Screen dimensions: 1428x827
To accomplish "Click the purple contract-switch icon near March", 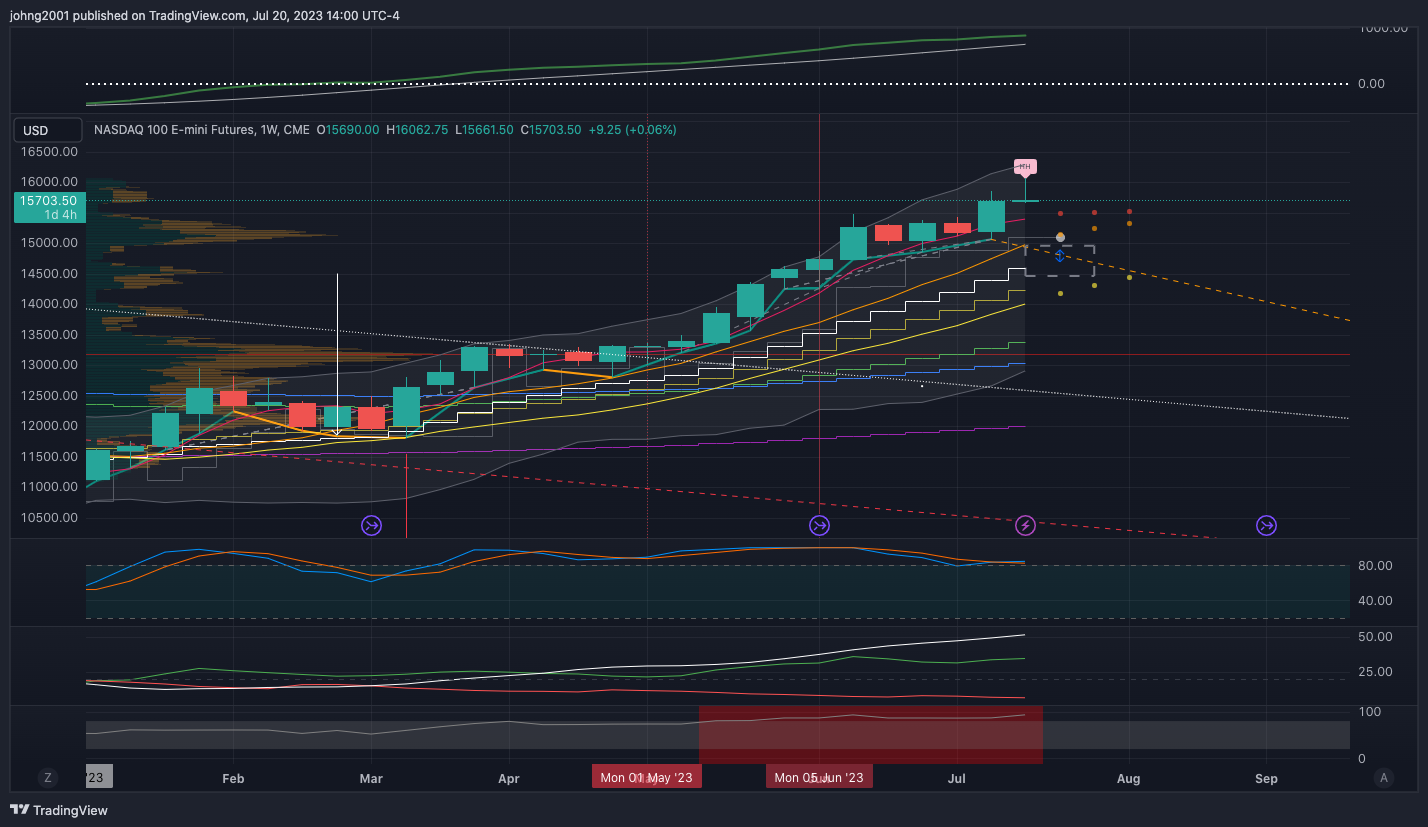I will (x=371, y=525).
